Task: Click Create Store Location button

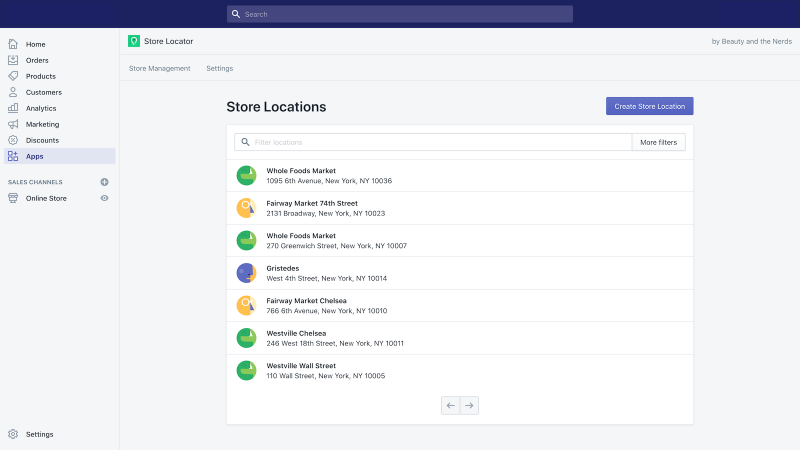Action: click(649, 106)
